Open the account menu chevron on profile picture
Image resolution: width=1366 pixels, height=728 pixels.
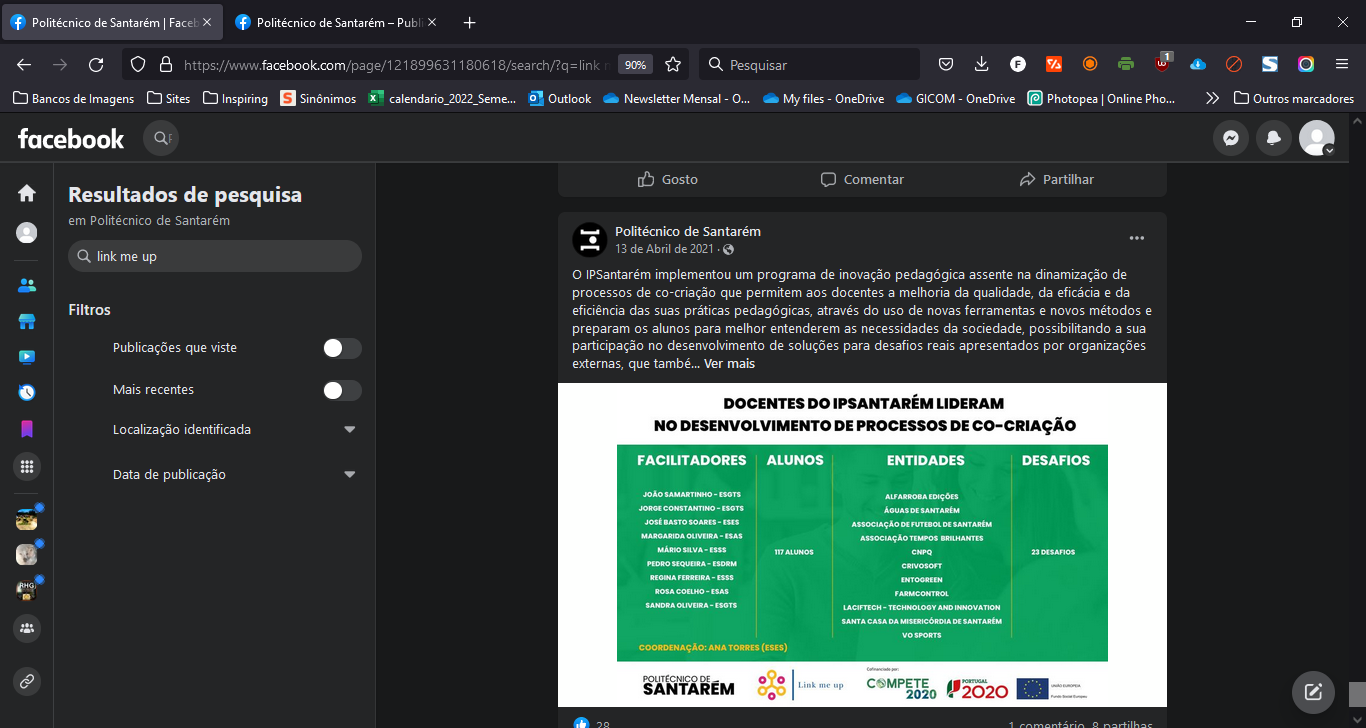click(x=1329, y=148)
